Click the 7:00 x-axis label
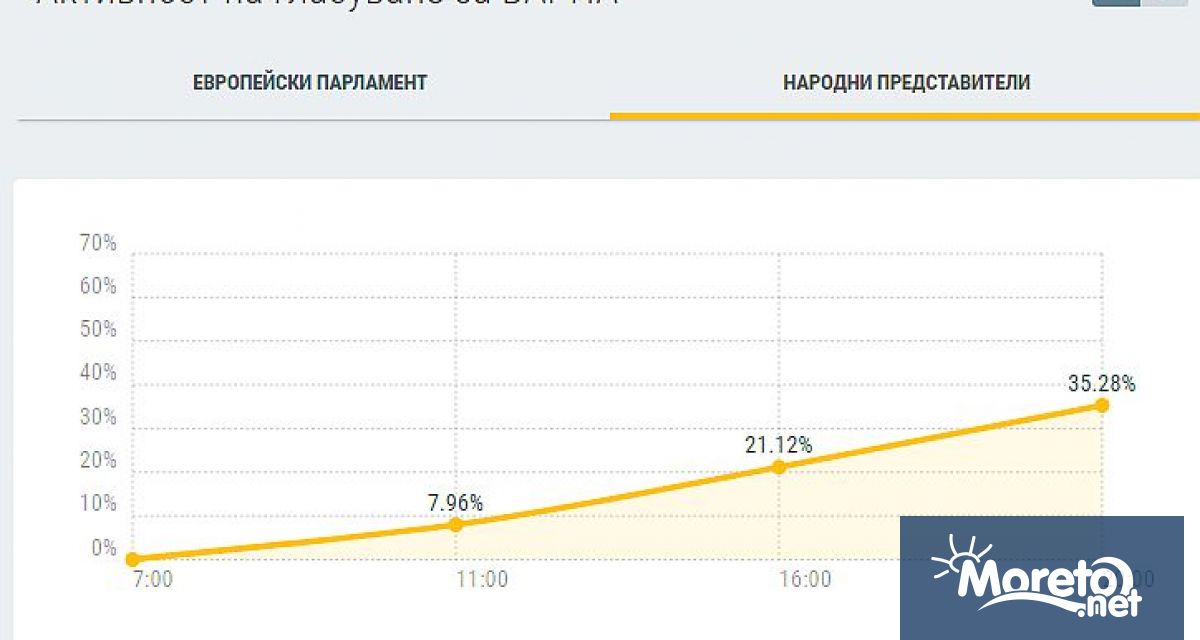The image size is (1200, 640). tap(153, 580)
